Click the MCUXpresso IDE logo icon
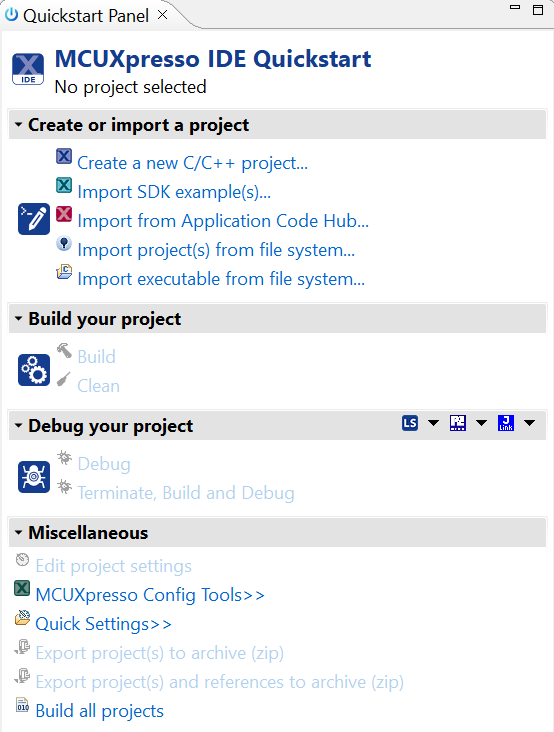The width and height of the screenshot is (554, 732). pos(28,69)
